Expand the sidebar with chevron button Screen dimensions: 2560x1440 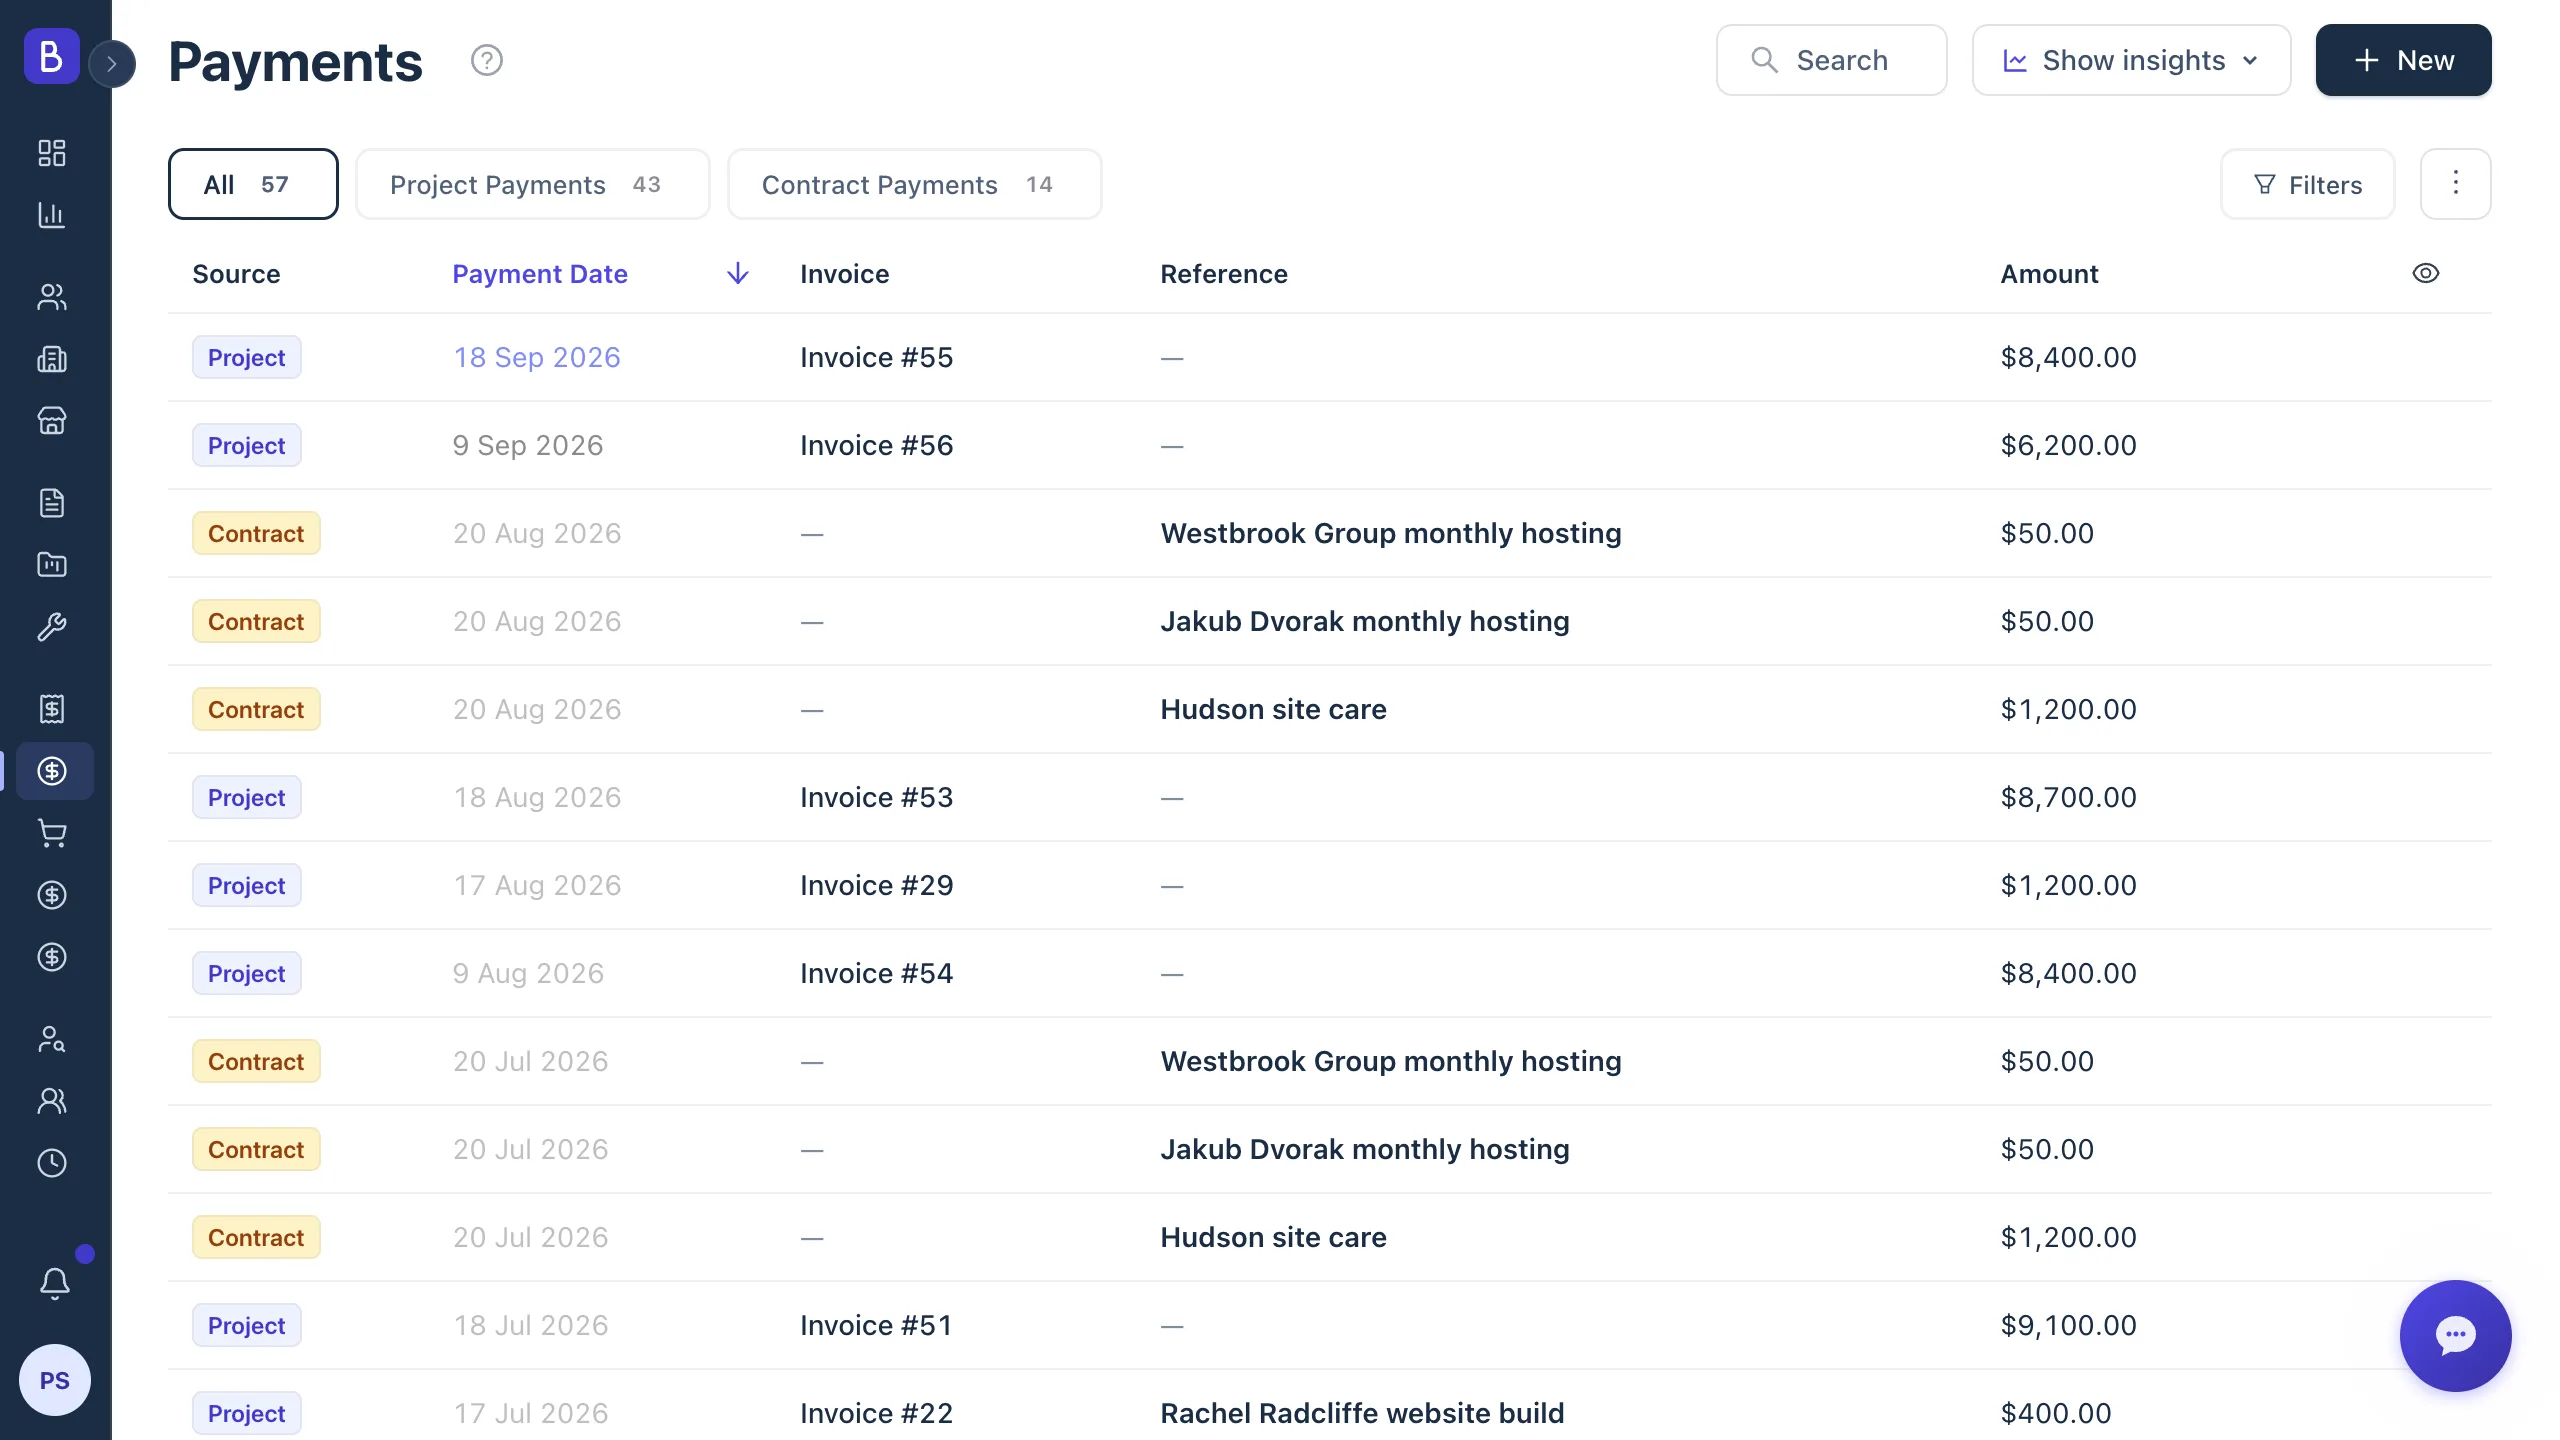pos(112,64)
